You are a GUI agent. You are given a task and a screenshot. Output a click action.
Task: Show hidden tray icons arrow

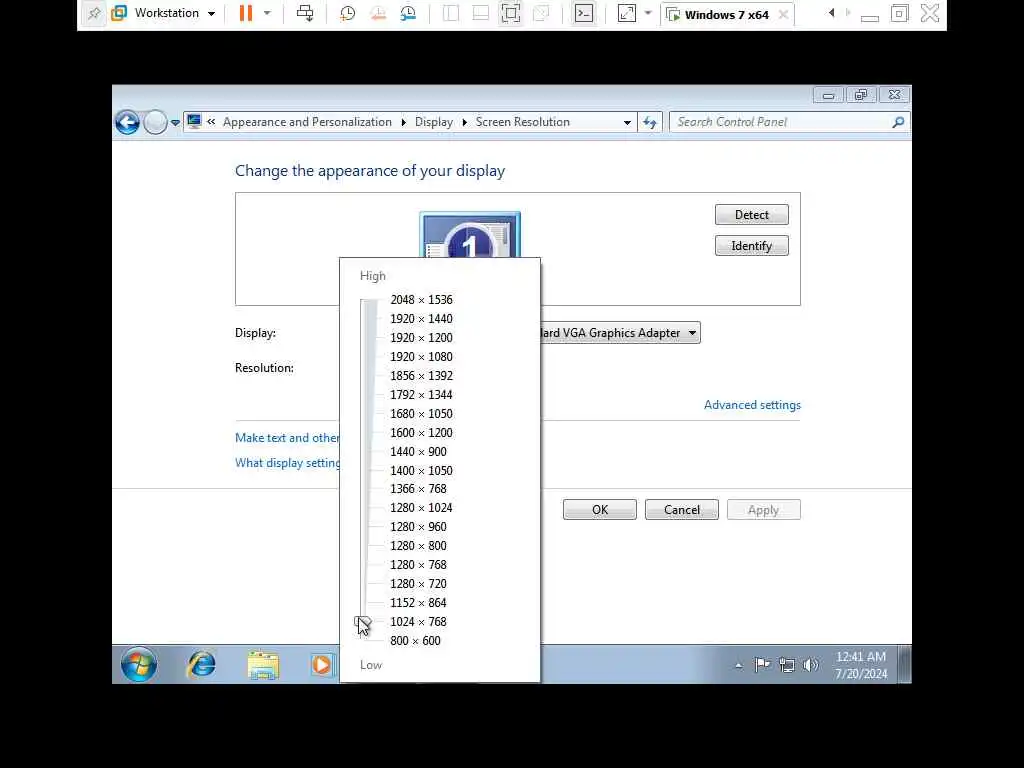click(x=739, y=665)
